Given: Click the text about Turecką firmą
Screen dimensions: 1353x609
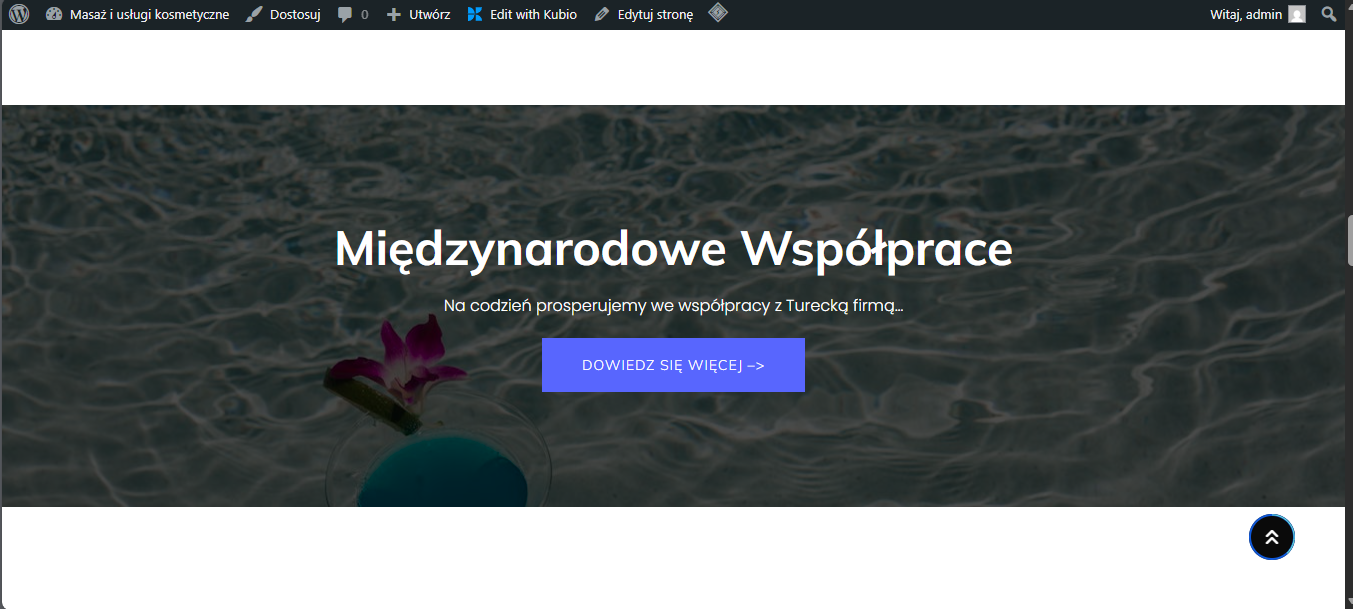Looking at the screenshot, I should click(673, 305).
